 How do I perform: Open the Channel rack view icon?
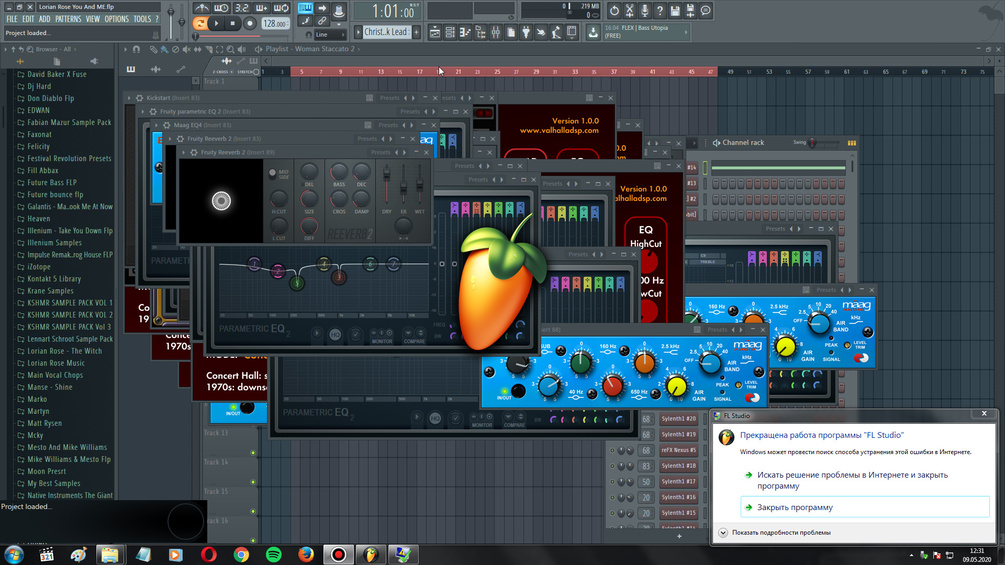[x=450, y=32]
